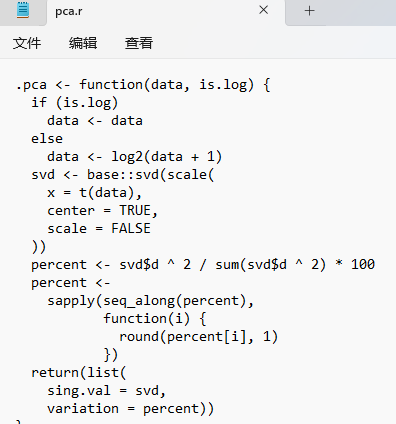Place cursor at 'sapply(seq_along(percent),' line
The height and width of the screenshot is (424, 396).
coord(150,301)
